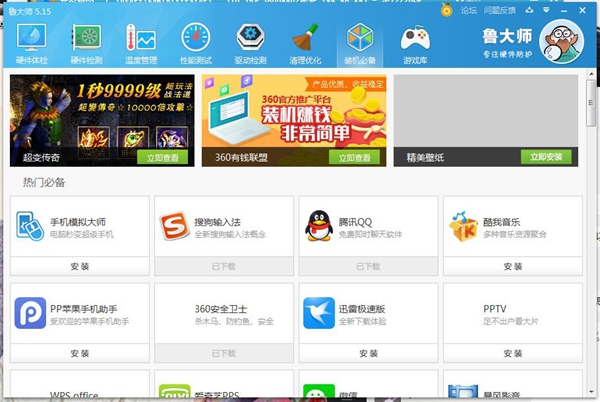Click 已下载 under 腾讯QQ
This screenshot has height=402, width=600.
click(368, 266)
